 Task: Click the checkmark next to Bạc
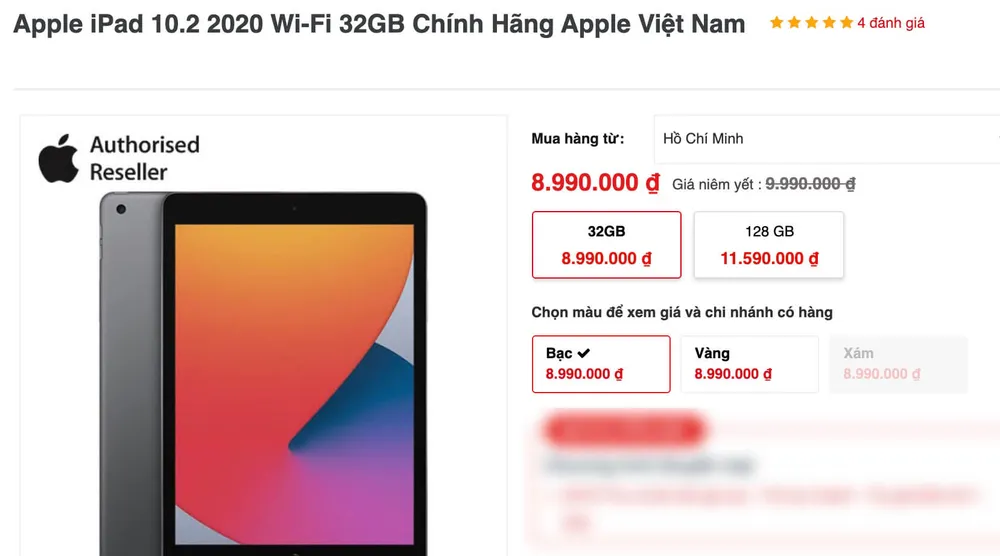click(x=584, y=353)
